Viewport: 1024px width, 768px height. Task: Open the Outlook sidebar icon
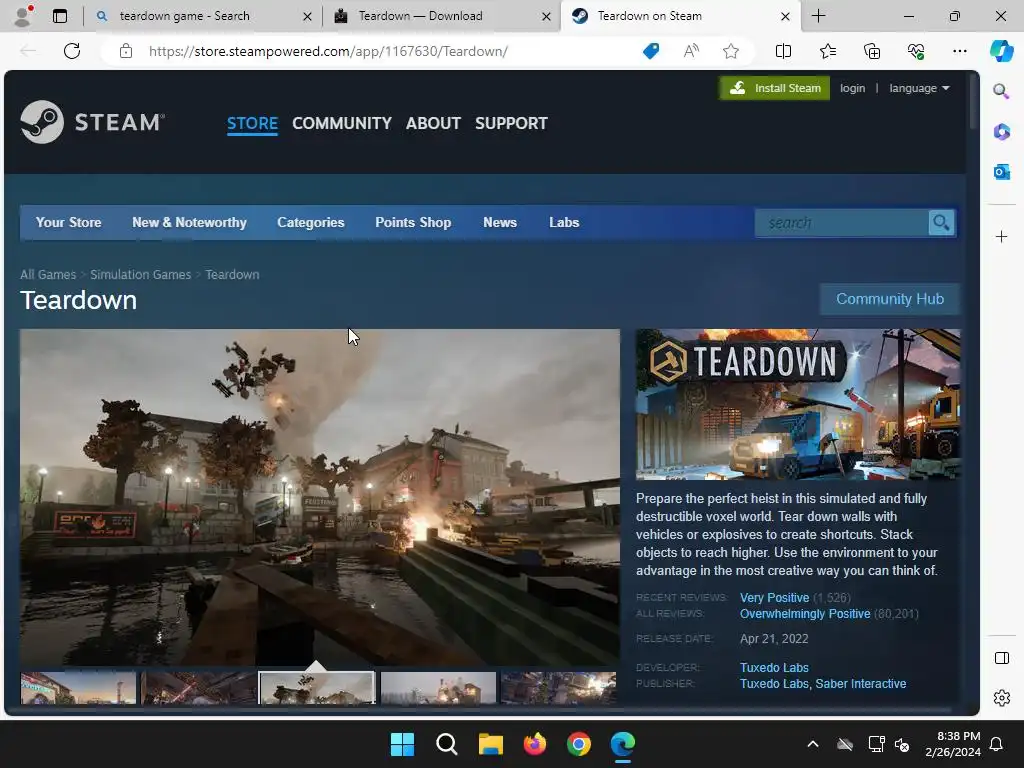tap(1001, 172)
